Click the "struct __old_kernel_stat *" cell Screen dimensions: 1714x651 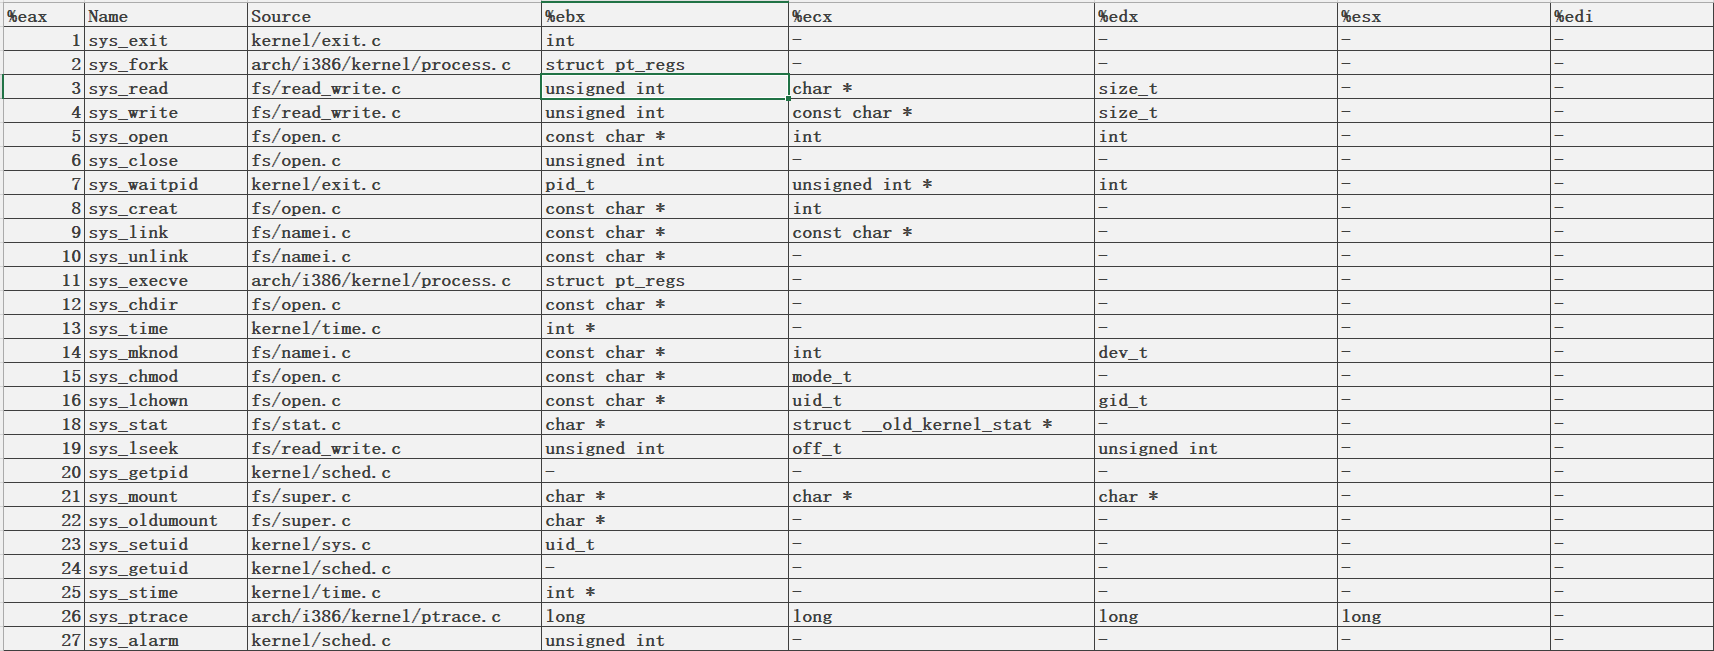coord(940,424)
